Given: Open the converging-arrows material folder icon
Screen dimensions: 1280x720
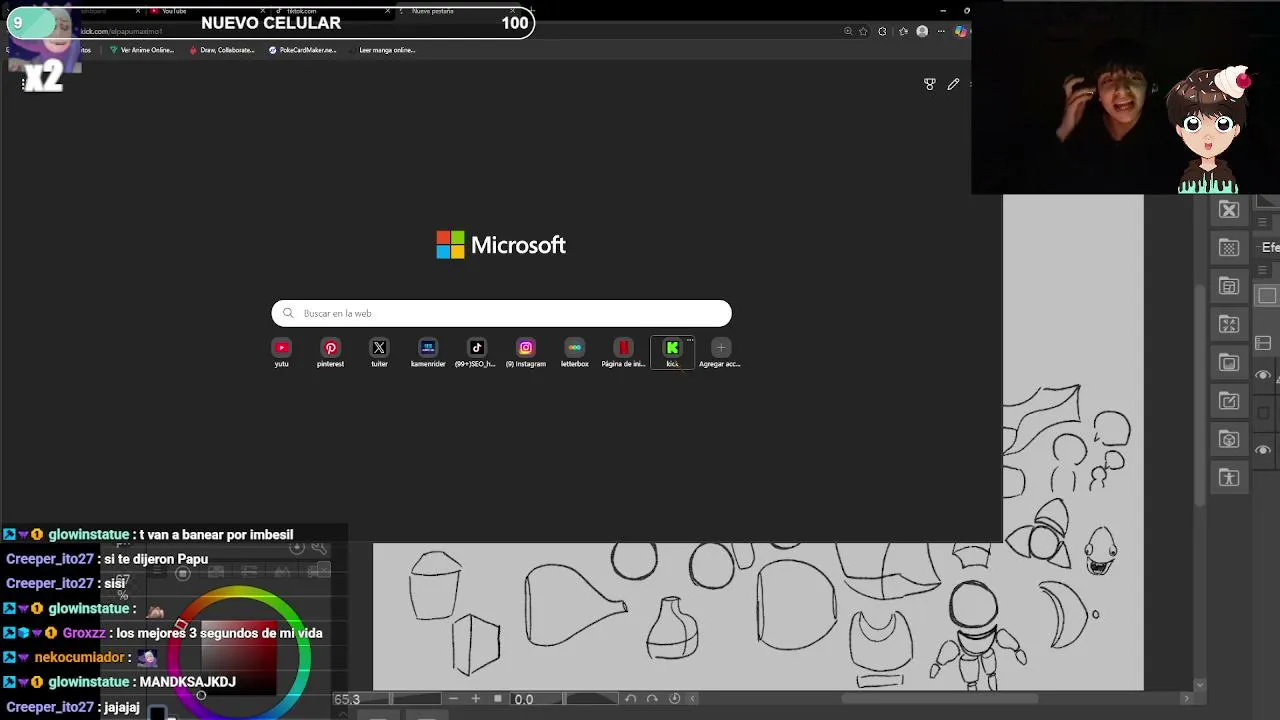Looking at the screenshot, I should tap(1229, 325).
